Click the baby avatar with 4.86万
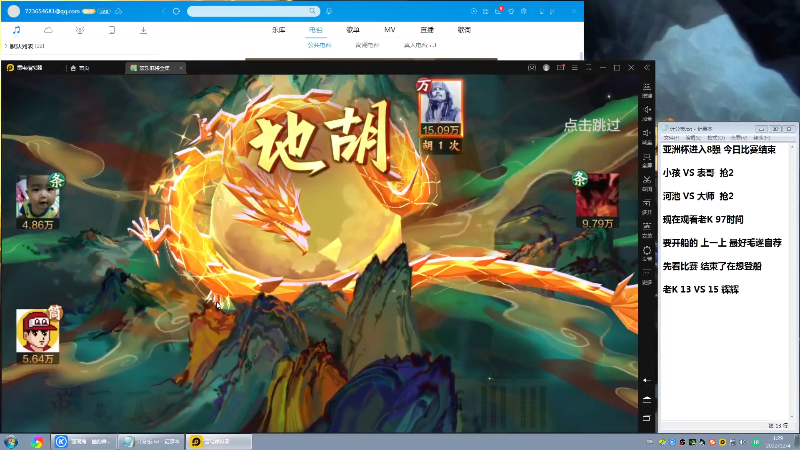Screen dimensions: 800x450 (x=38, y=197)
